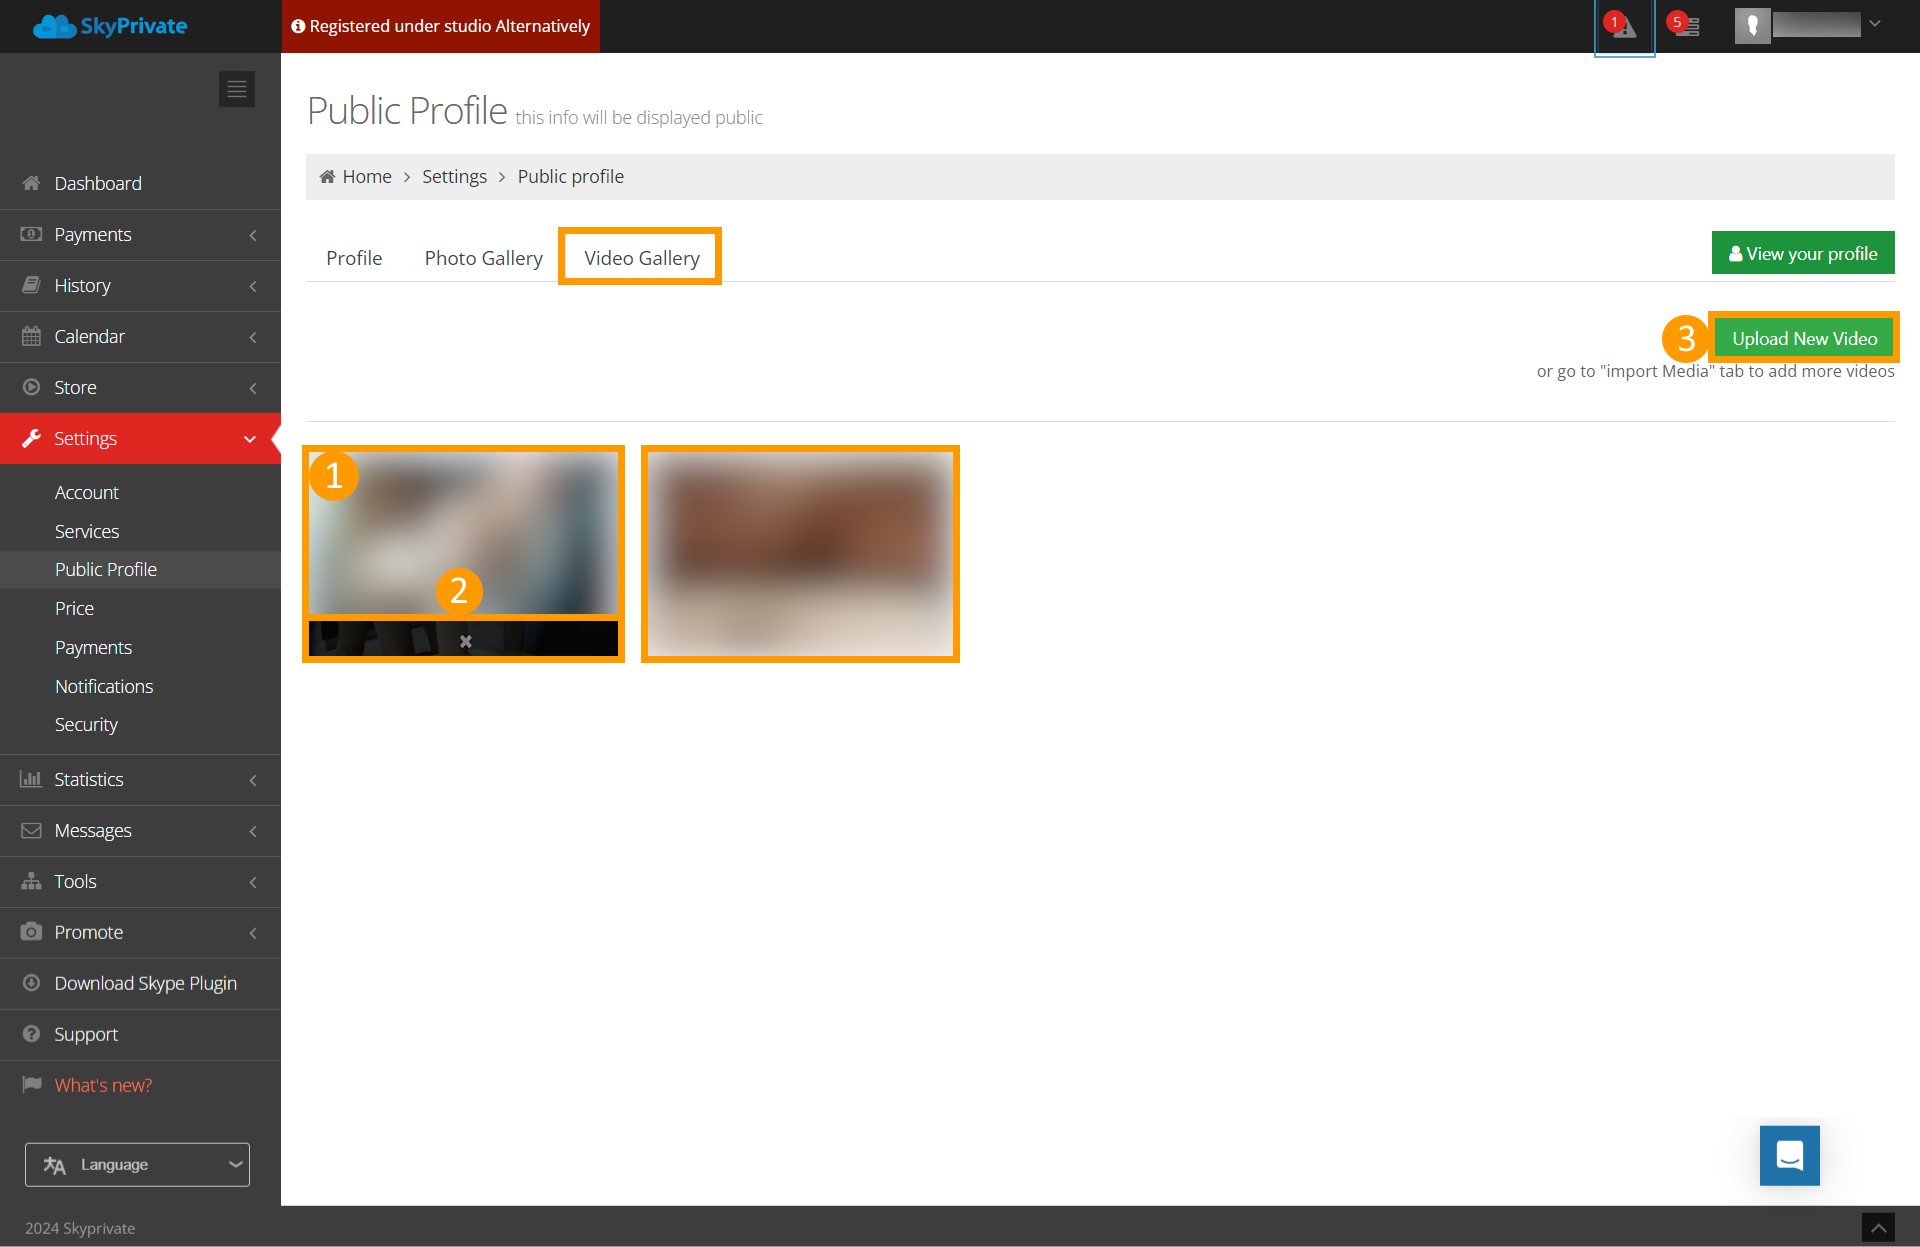Switch to the Photo Gallery tab
Screen dimensions: 1920x1247
click(x=483, y=258)
